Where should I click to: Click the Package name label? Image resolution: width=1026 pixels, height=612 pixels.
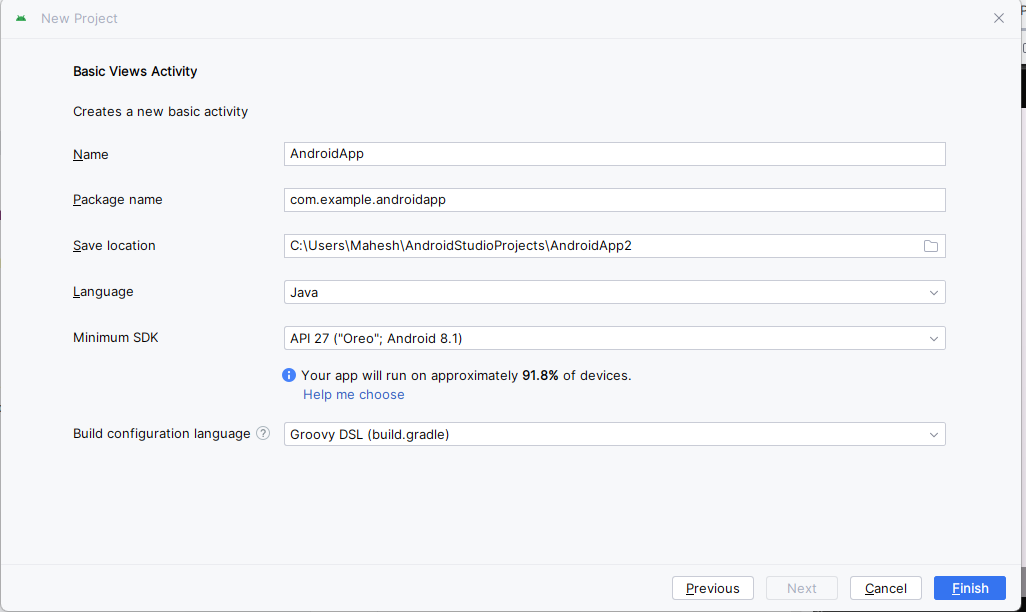point(118,200)
